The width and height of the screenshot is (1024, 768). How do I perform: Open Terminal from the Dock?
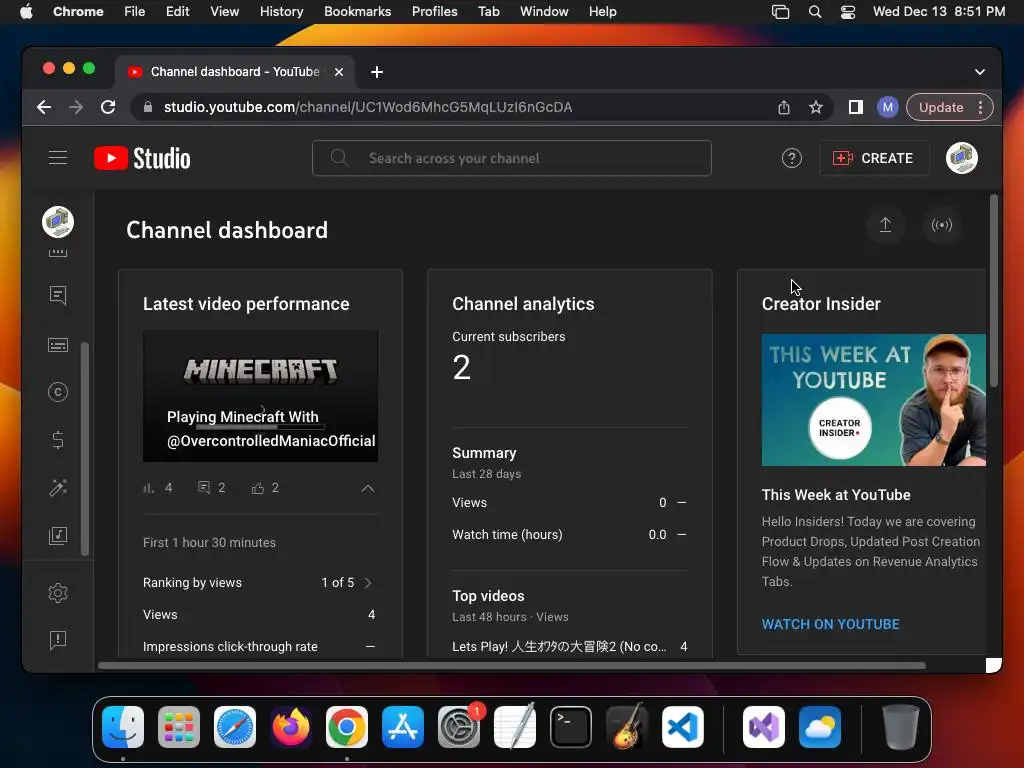[571, 727]
